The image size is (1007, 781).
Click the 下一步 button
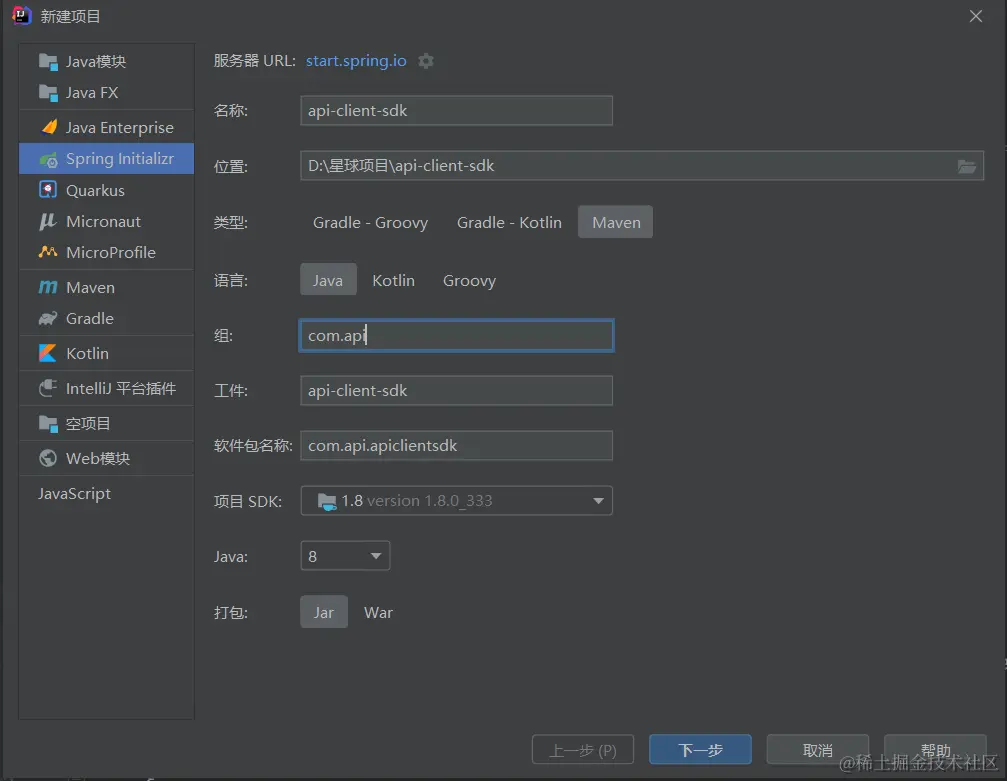(700, 750)
